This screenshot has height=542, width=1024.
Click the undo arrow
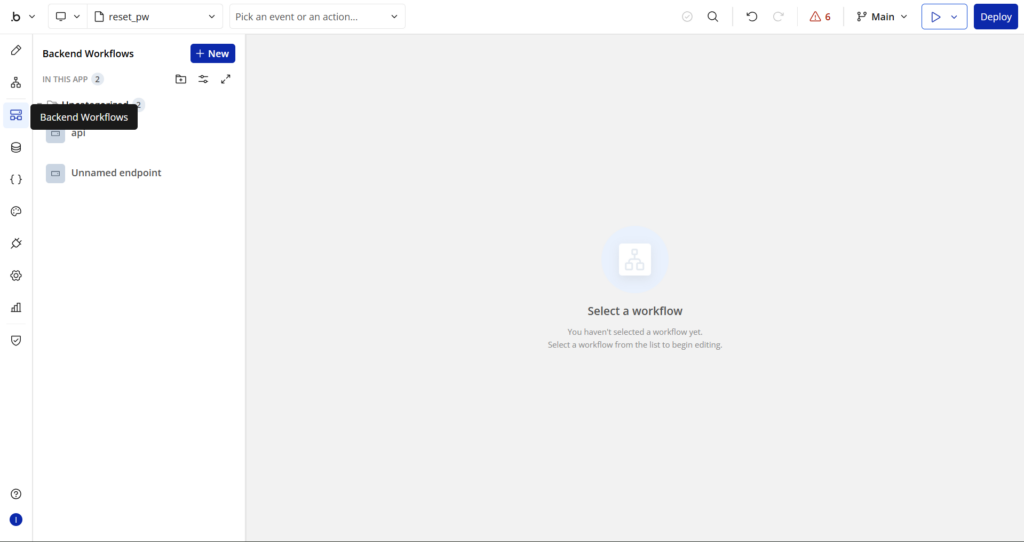click(752, 17)
